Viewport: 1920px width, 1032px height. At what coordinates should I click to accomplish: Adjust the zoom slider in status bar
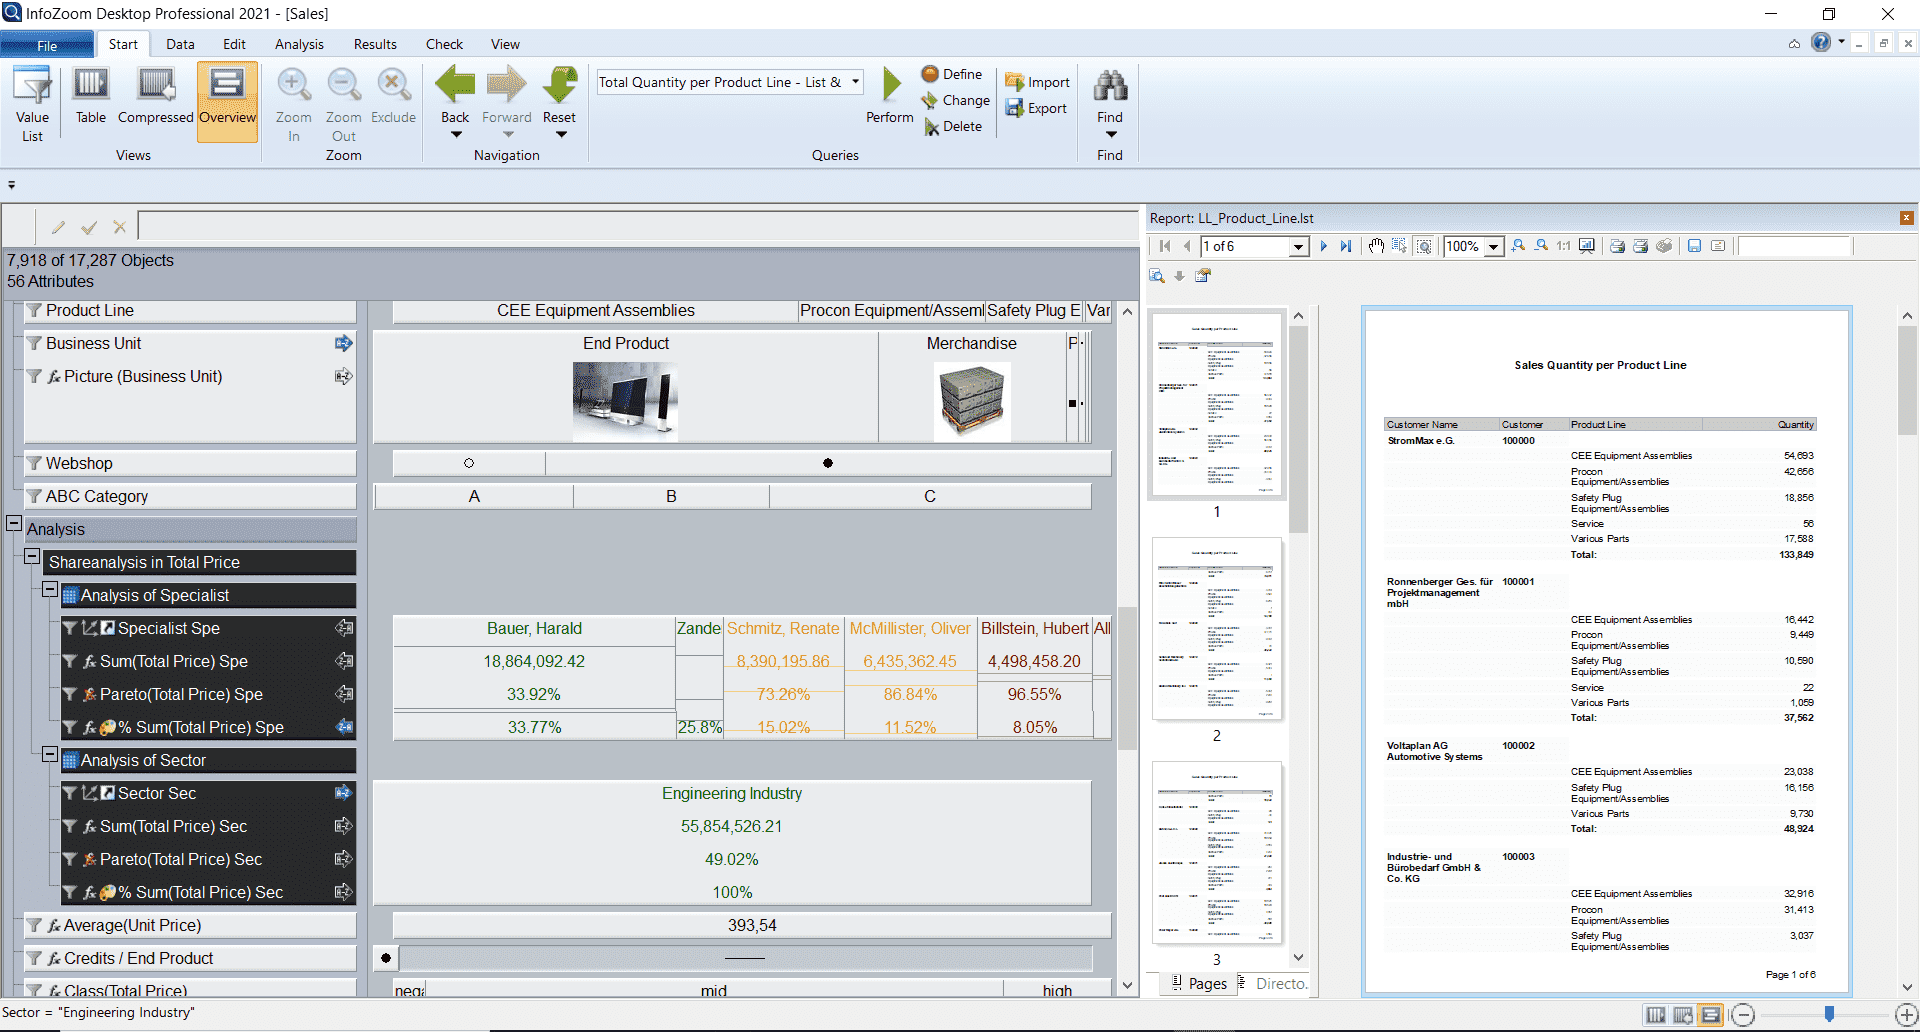[x=1829, y=1015]
